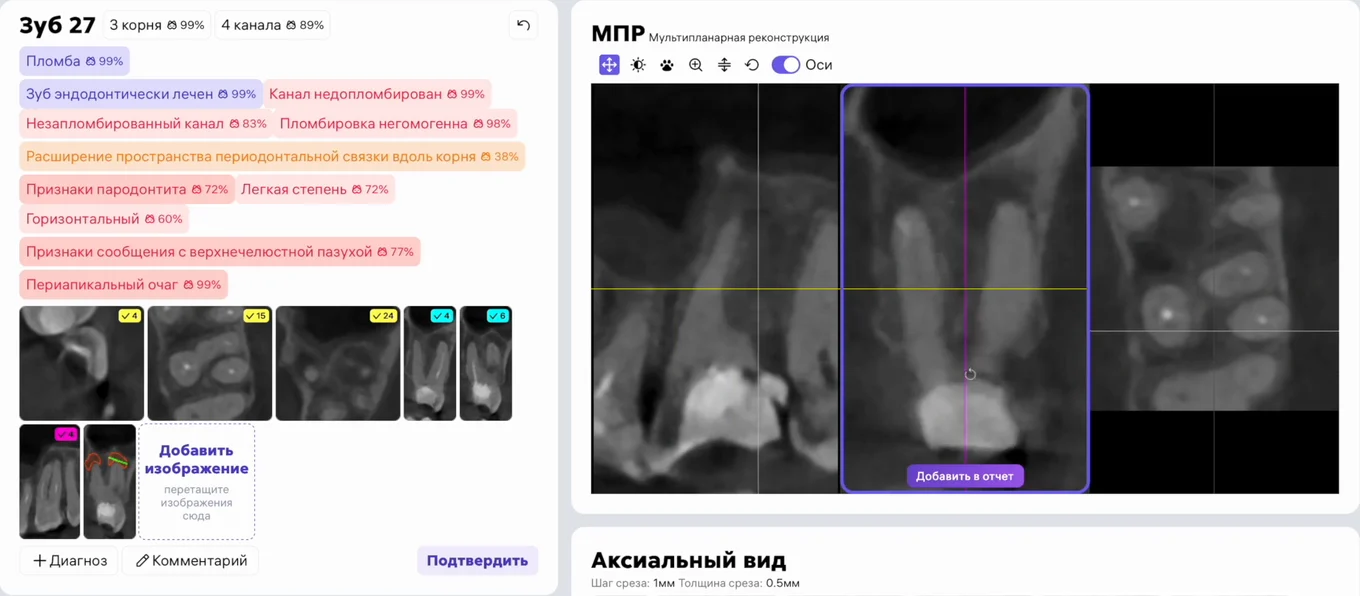1360x596 pixels.
Task: Reset the MPR view with the rotate icon
Action: click(x=752, y=65)
